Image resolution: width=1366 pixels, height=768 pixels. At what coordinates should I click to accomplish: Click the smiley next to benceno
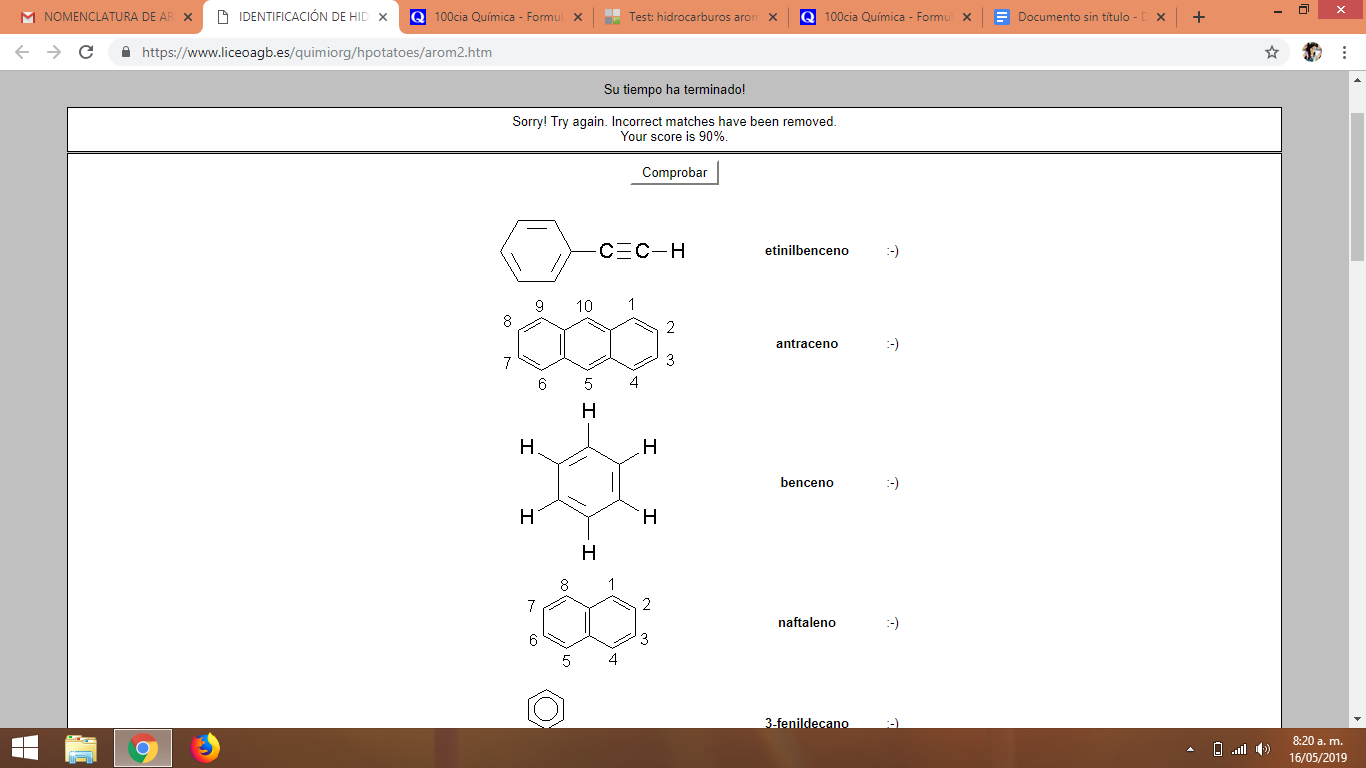pos(892,483)
